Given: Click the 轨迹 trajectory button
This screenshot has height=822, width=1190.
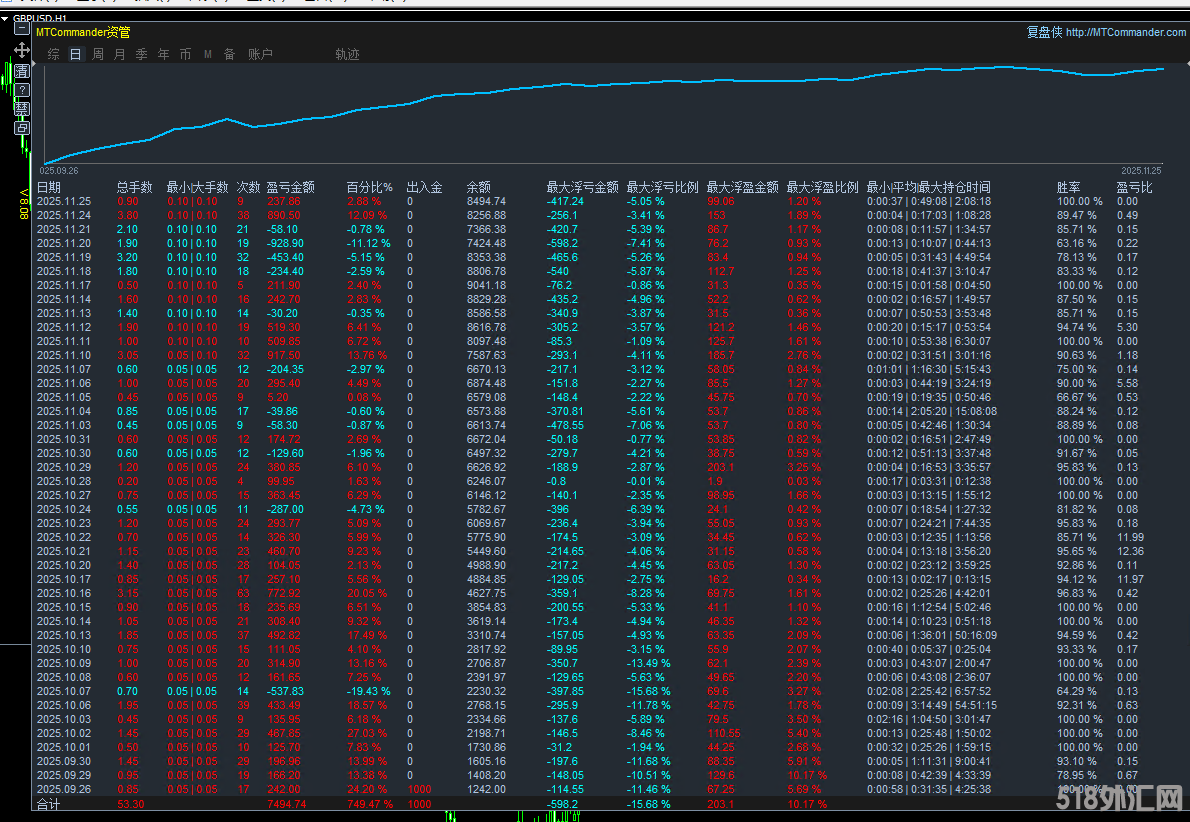Looking at the screenshot, I should click(347, 55).
